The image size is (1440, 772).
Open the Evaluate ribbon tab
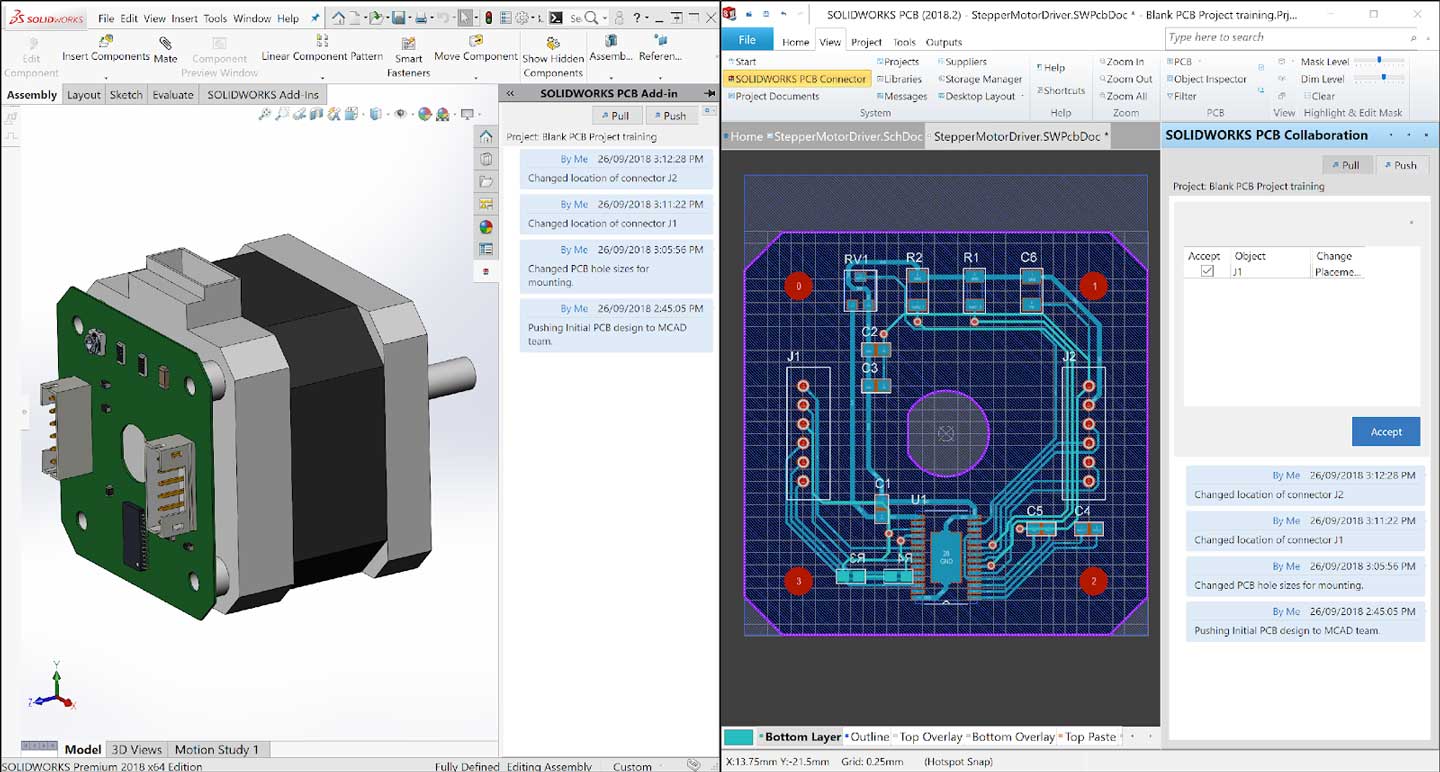coord(172,94)
